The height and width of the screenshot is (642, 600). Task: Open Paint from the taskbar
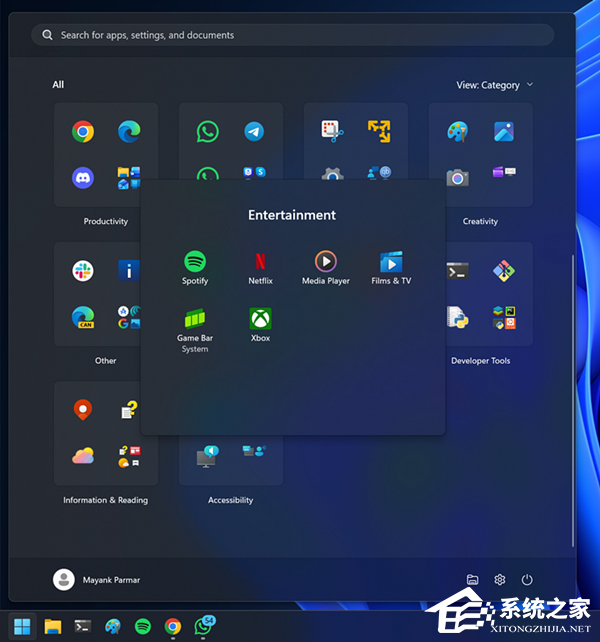(x=113, y=626)
